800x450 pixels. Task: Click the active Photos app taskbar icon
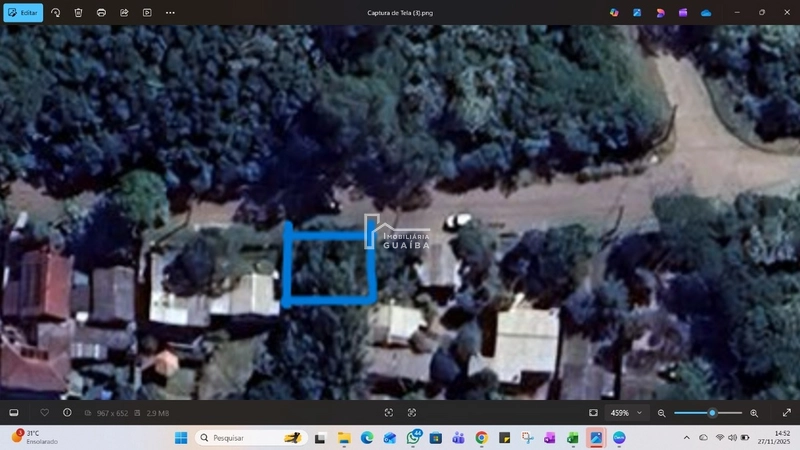pyautogui.click(x=596, y=438)
